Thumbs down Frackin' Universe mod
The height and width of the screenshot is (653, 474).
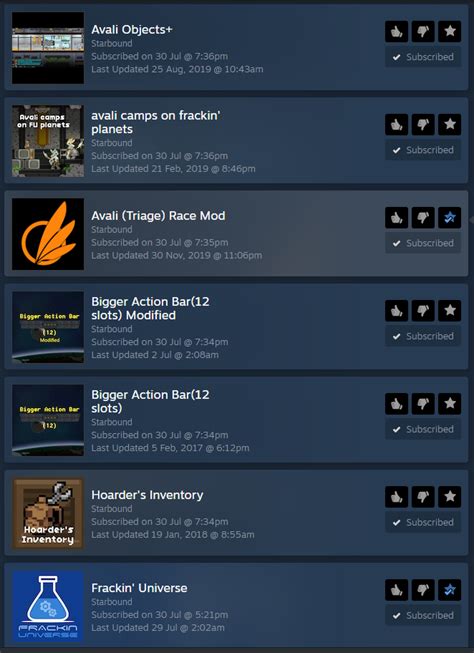pos(423,590)
